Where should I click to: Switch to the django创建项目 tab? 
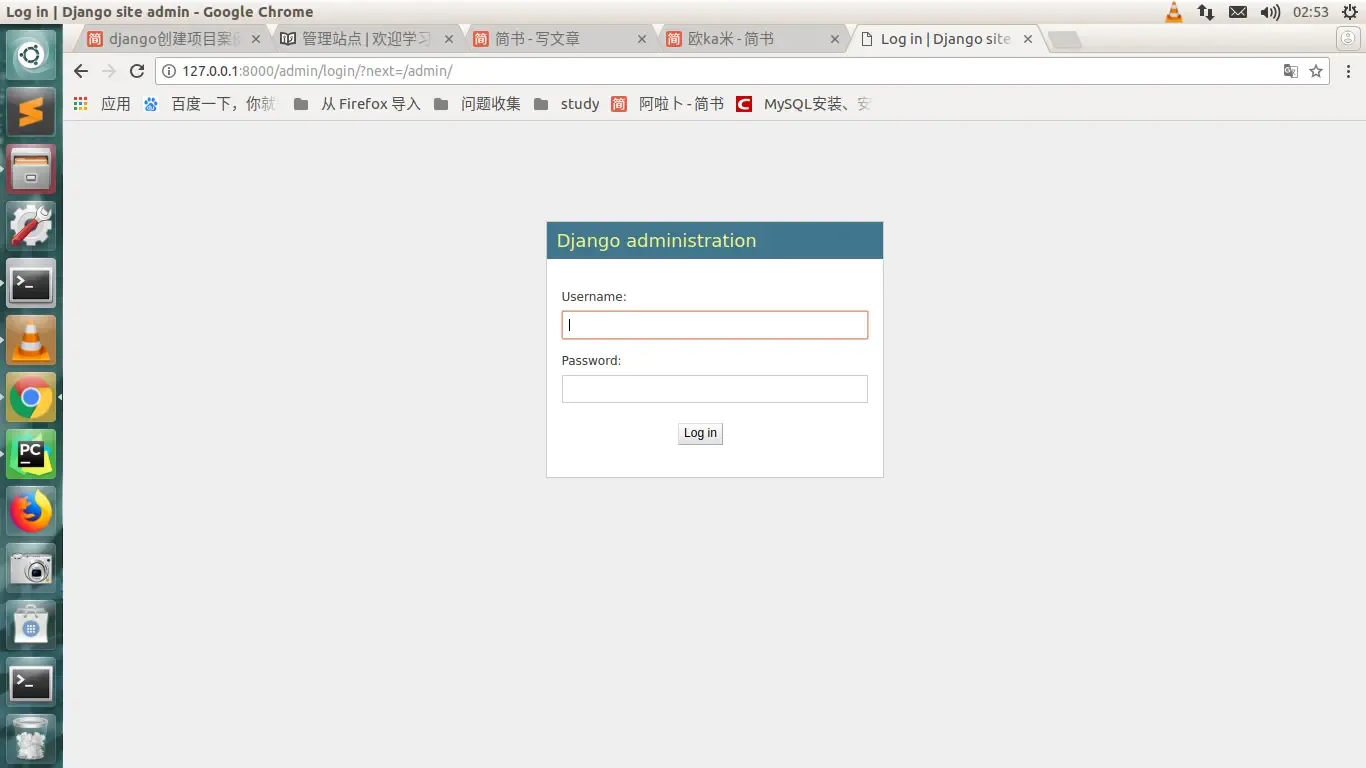[x=175, y=39]
